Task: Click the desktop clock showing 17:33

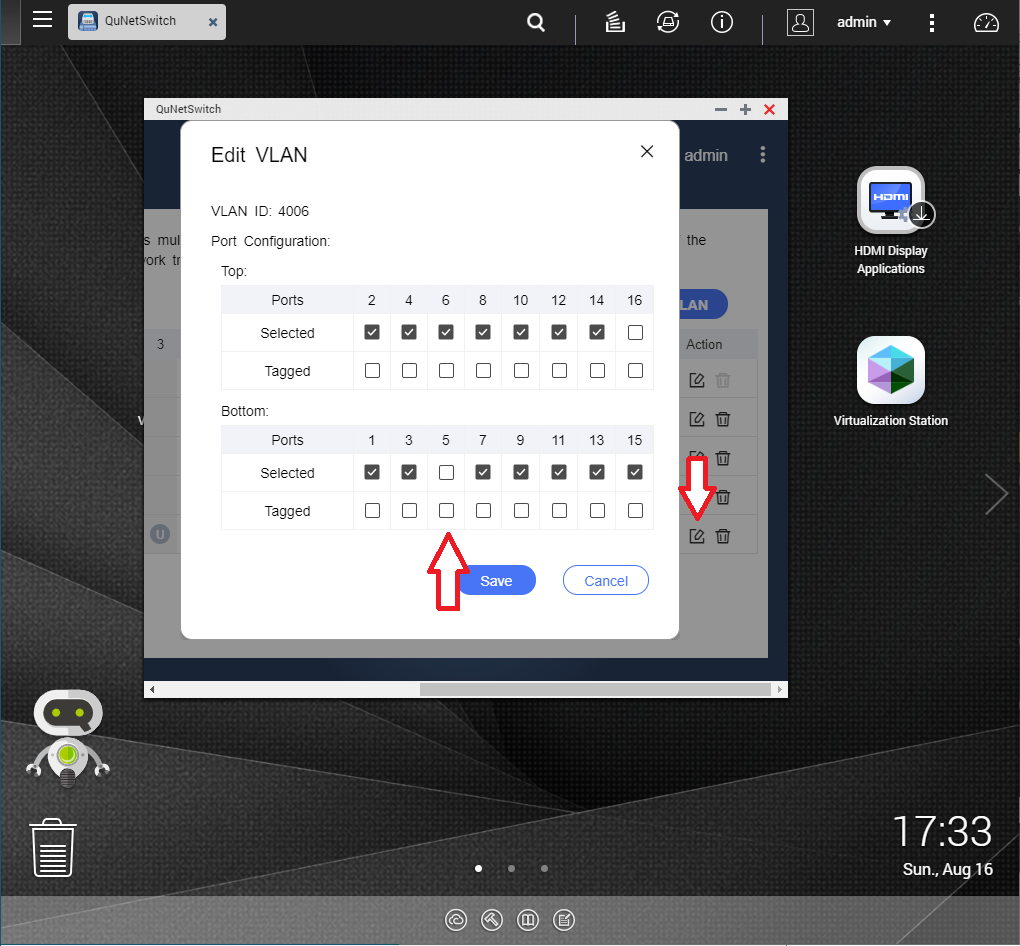Action: pos(942,831)
